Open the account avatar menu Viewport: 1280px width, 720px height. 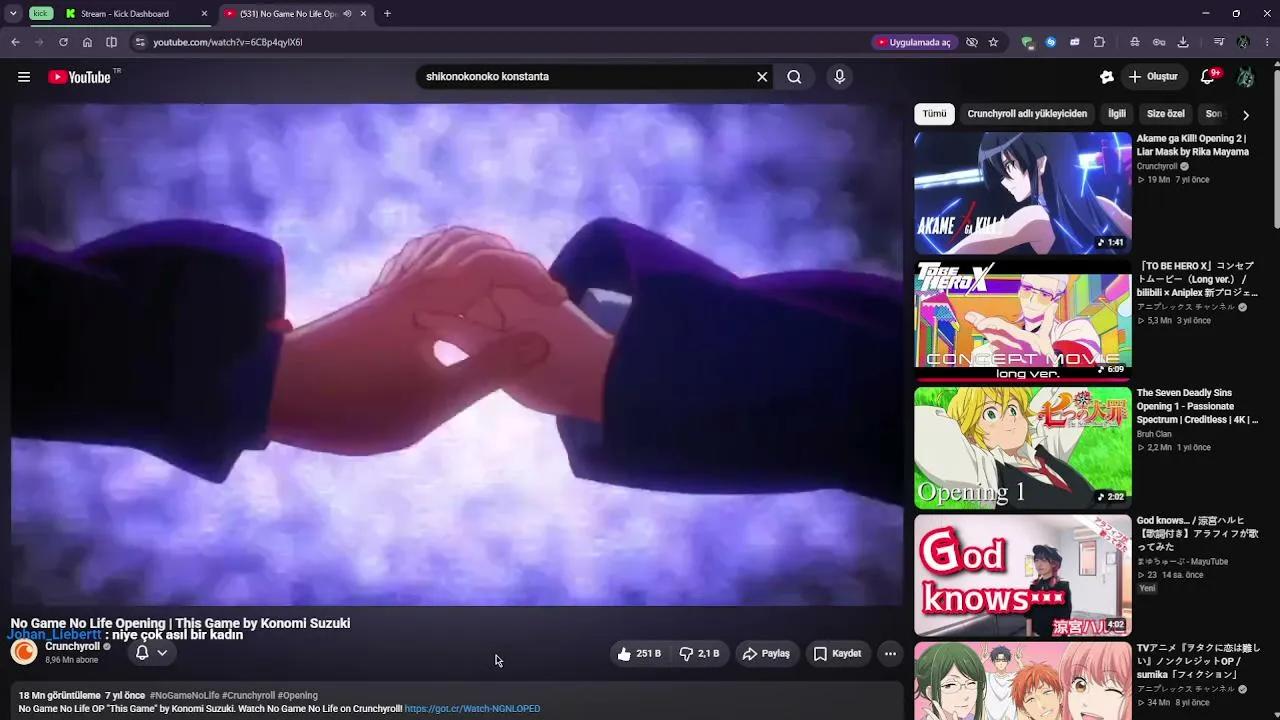[1245, 77]
